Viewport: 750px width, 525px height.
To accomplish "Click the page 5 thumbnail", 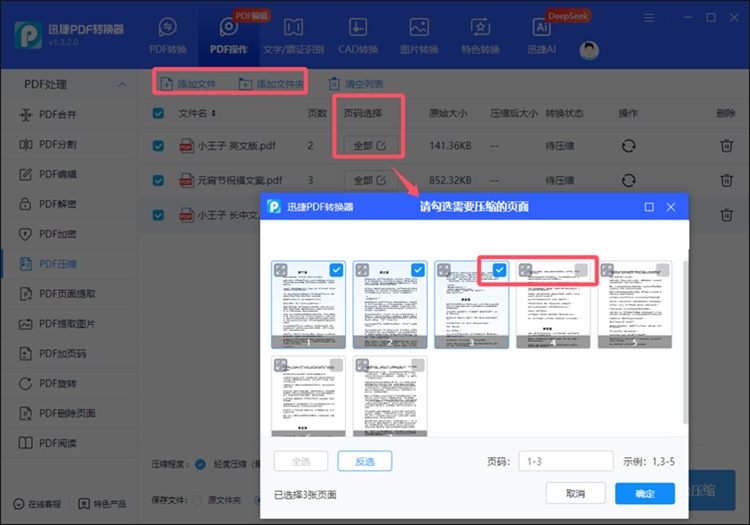I will coord(635,305).
